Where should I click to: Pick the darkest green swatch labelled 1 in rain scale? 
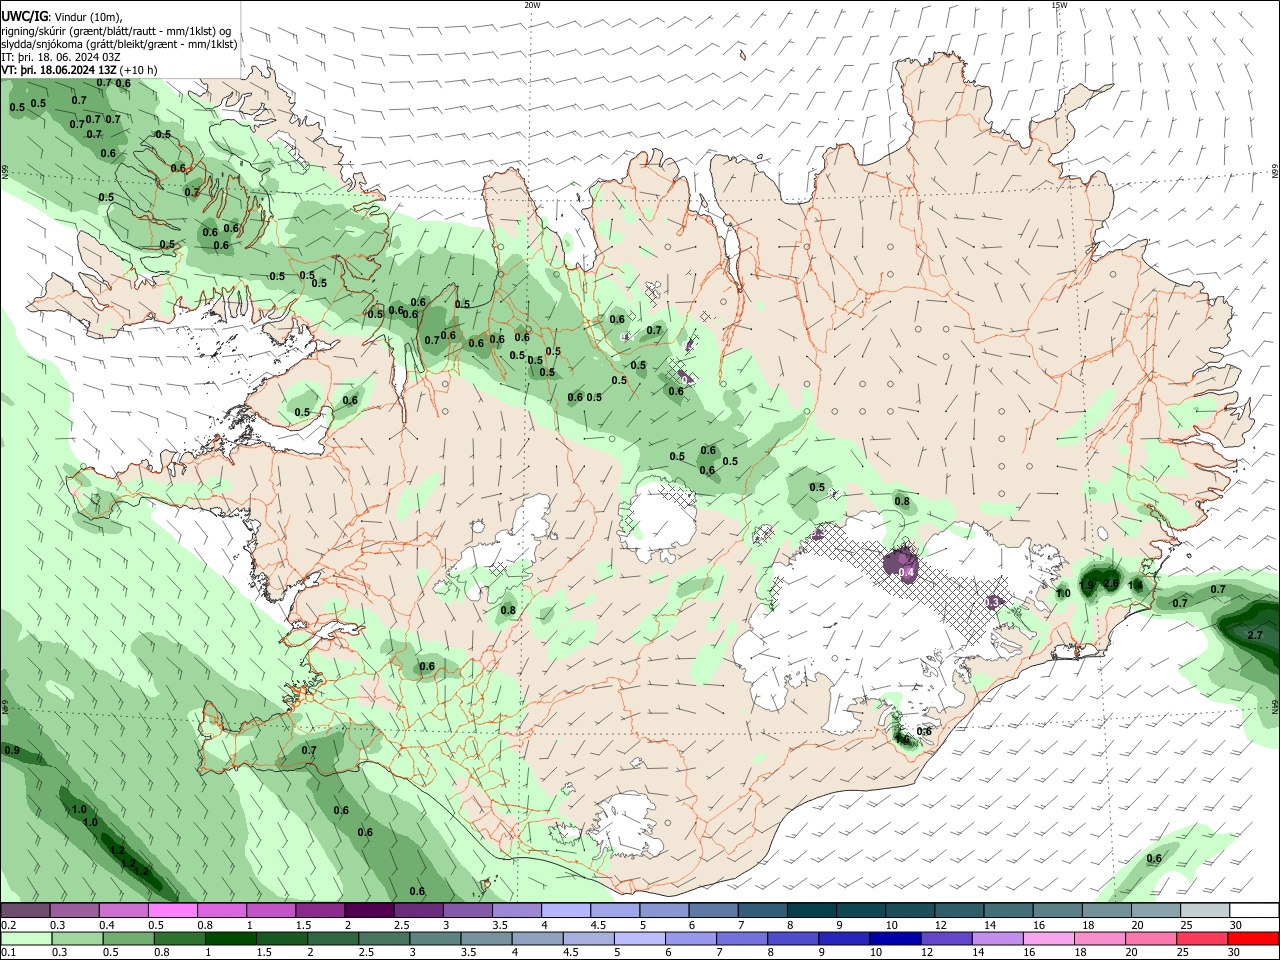[x=230, y=938]
